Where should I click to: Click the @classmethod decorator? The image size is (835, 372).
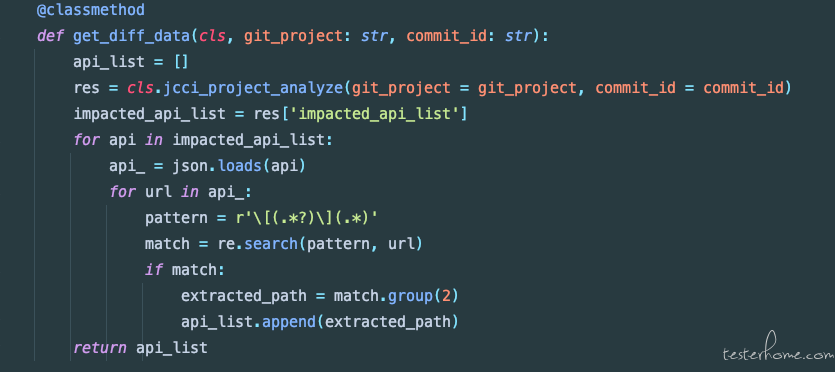[91, 10]
